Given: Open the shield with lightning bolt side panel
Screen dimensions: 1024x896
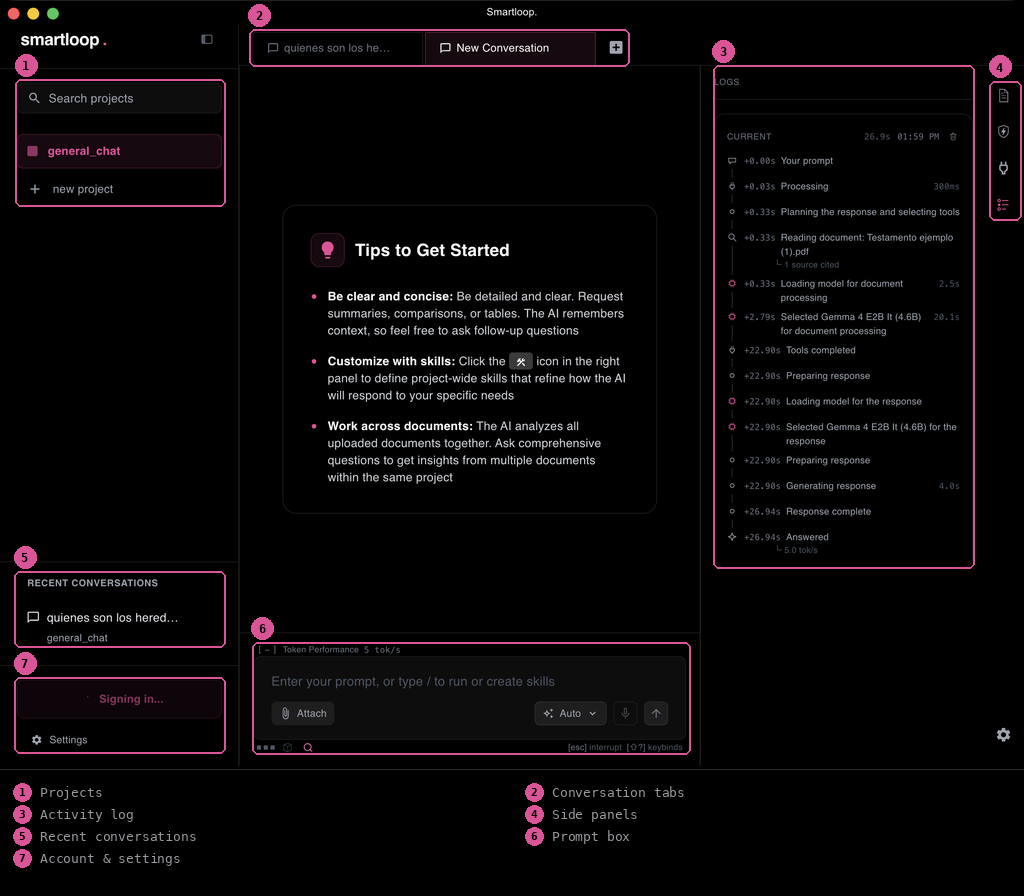Looking at the screenshot, I should click(x=1004, y=131).
